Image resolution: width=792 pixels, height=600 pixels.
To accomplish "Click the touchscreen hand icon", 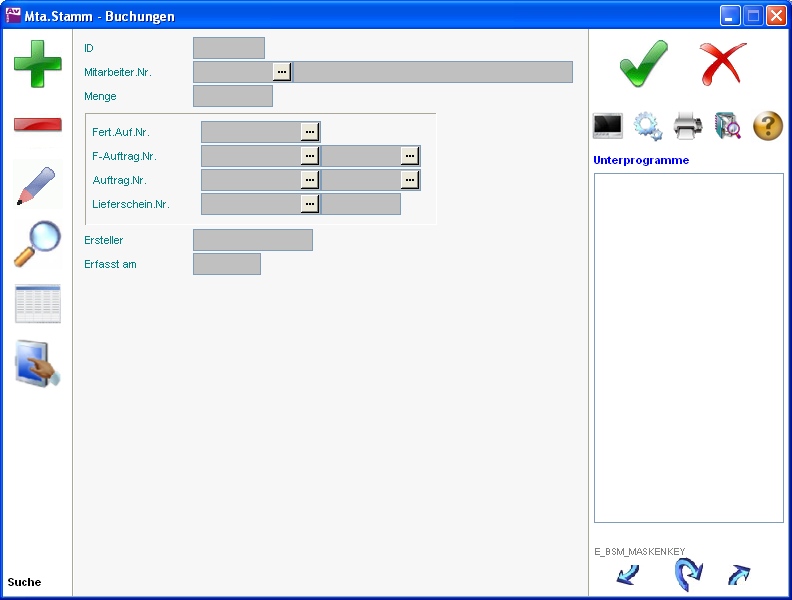I will (x=37, y=363).
